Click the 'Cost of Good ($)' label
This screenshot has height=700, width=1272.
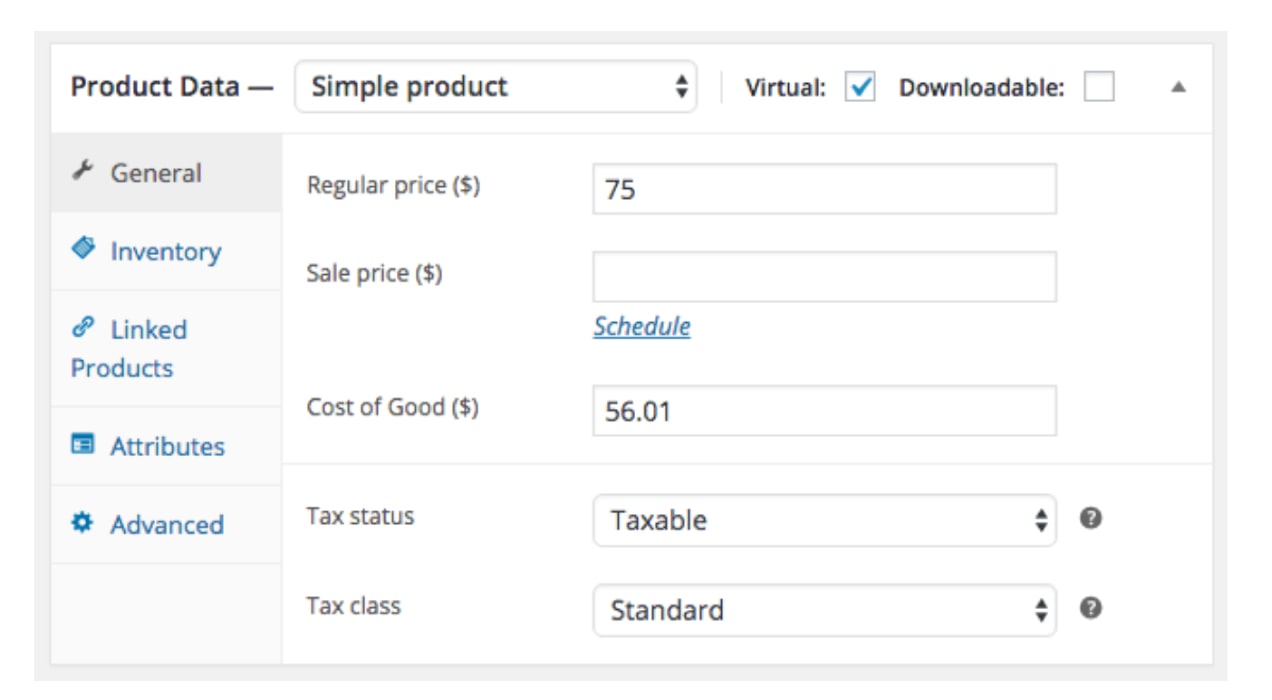click(393, 407)
